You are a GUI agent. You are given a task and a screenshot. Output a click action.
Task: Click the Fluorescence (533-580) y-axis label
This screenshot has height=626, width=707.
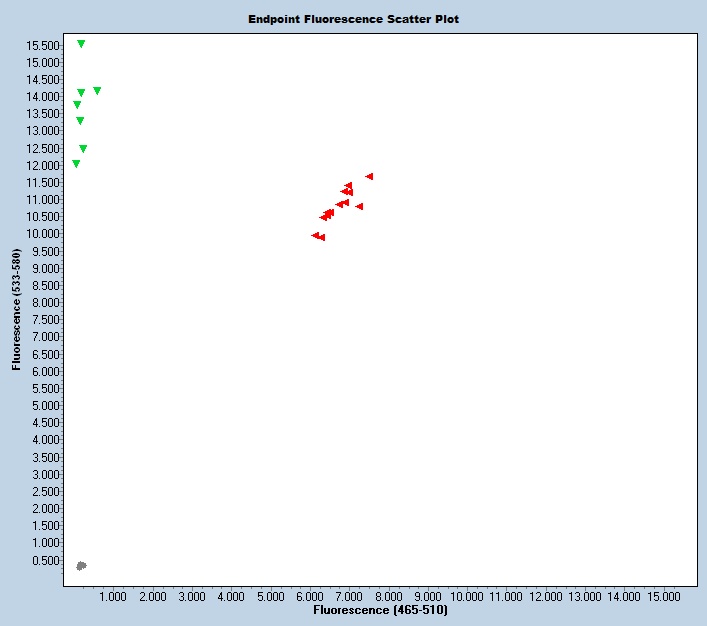tap(17, 309)
